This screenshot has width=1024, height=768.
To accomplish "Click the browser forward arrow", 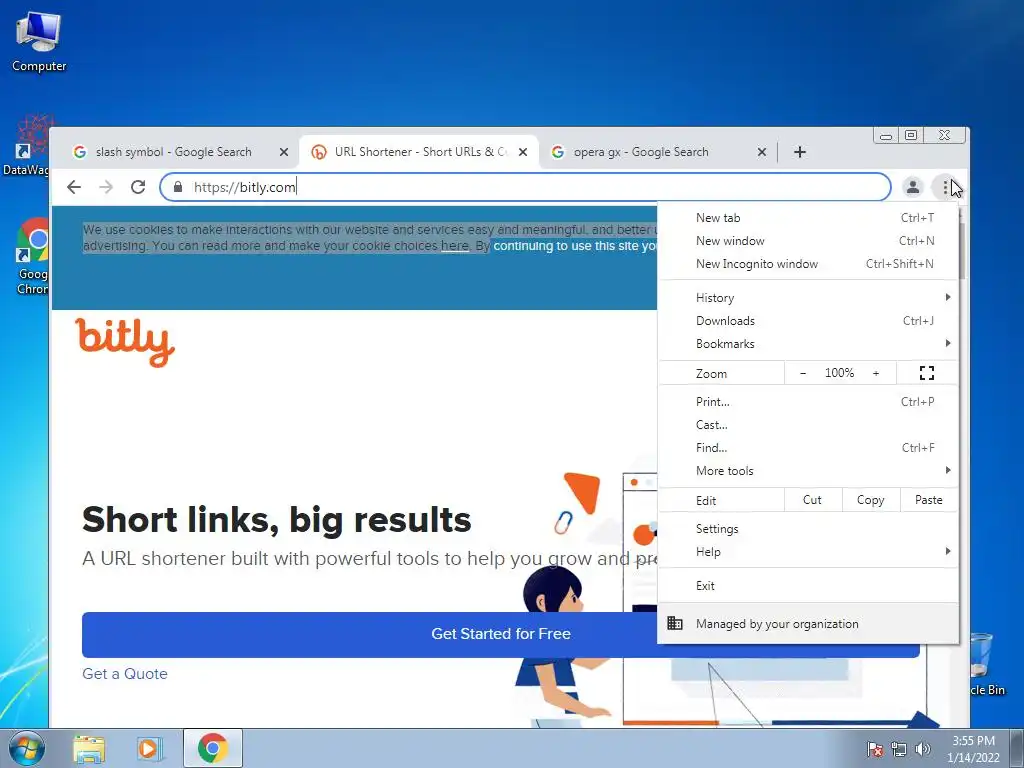I will [106, 187].
